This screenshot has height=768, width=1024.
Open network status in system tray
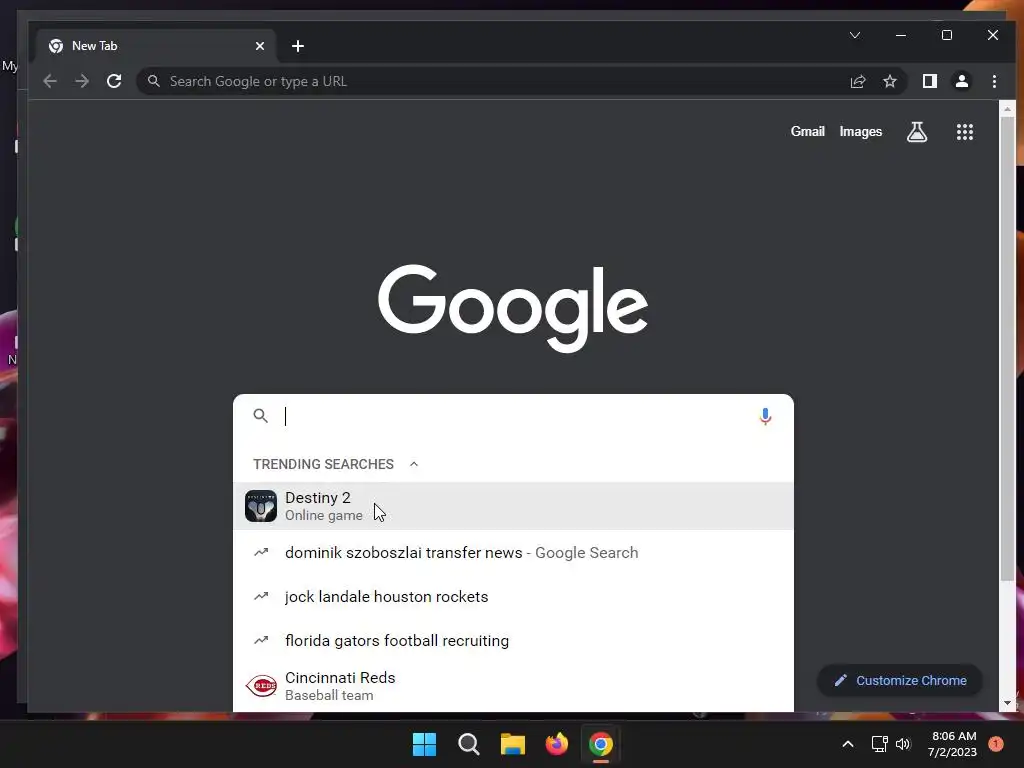pyautogui.click(x=879, y=744)
